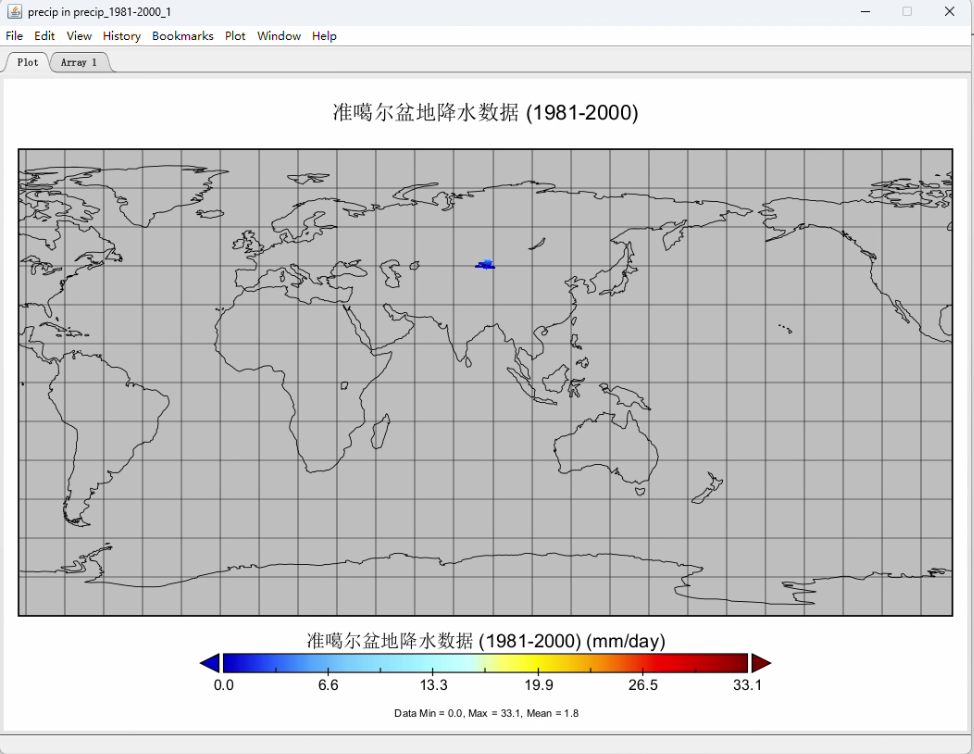Open the File menu
Image resolution: width=974 pixels, height=754 pixels.
coord(14,36)
